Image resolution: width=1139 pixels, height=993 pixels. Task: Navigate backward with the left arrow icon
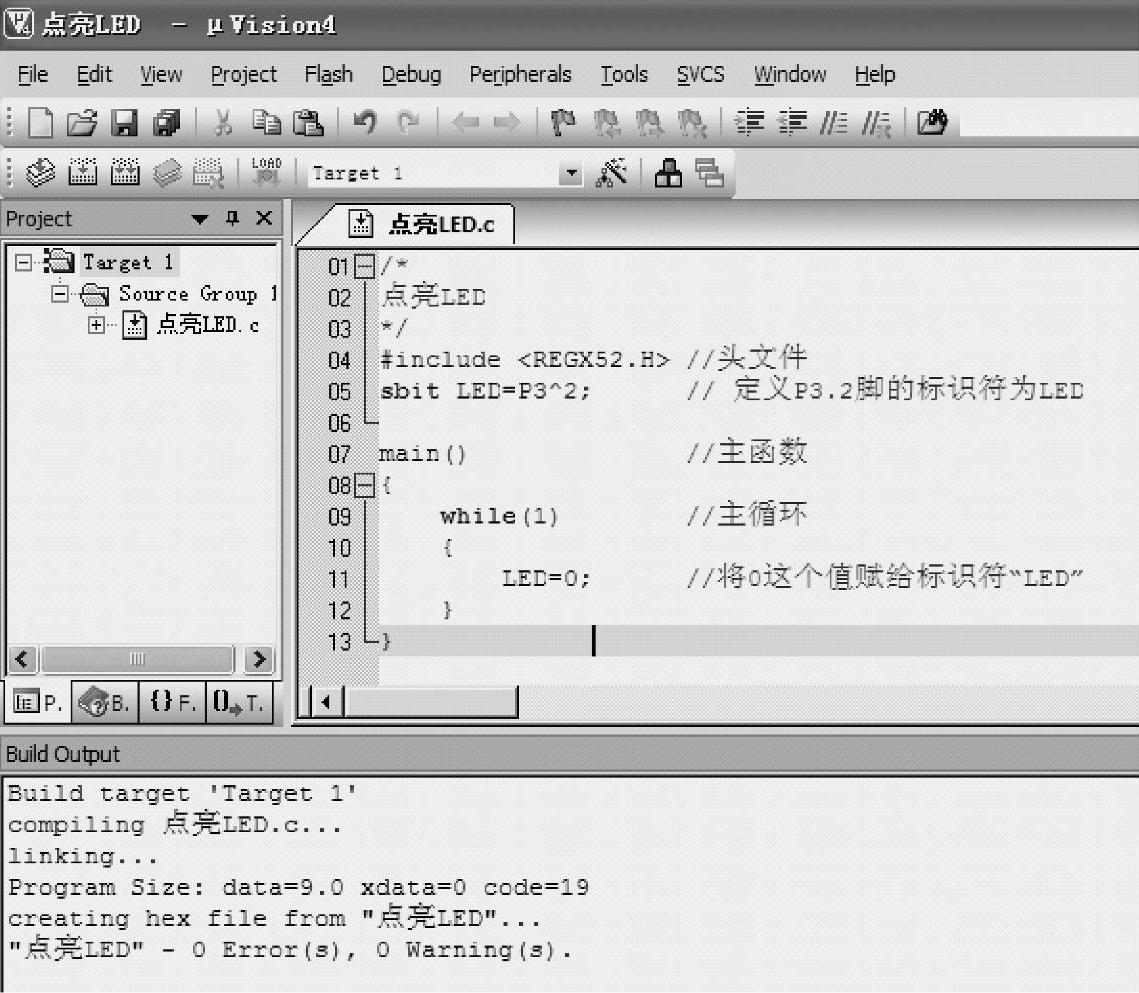click(x=465, y=123)
